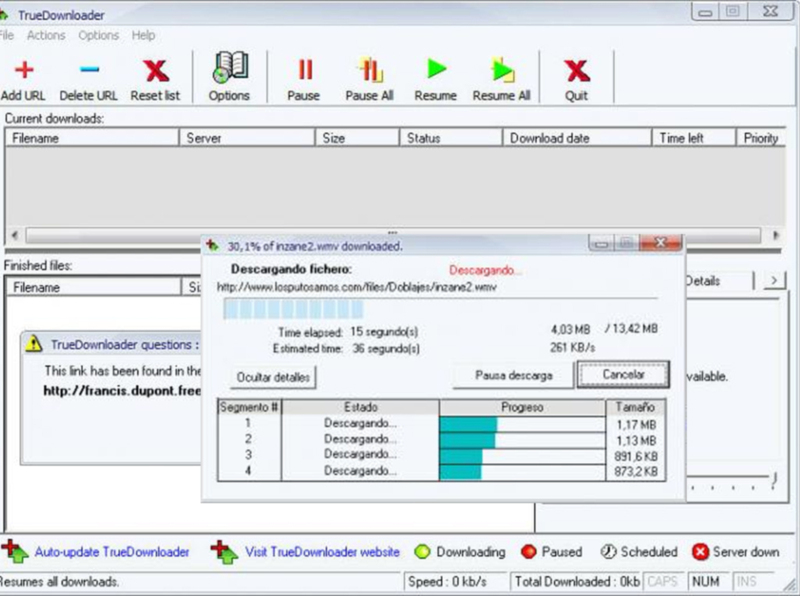Sort by Download date column
This screenshot has width=800, height=596.
(x=578, y=138)
